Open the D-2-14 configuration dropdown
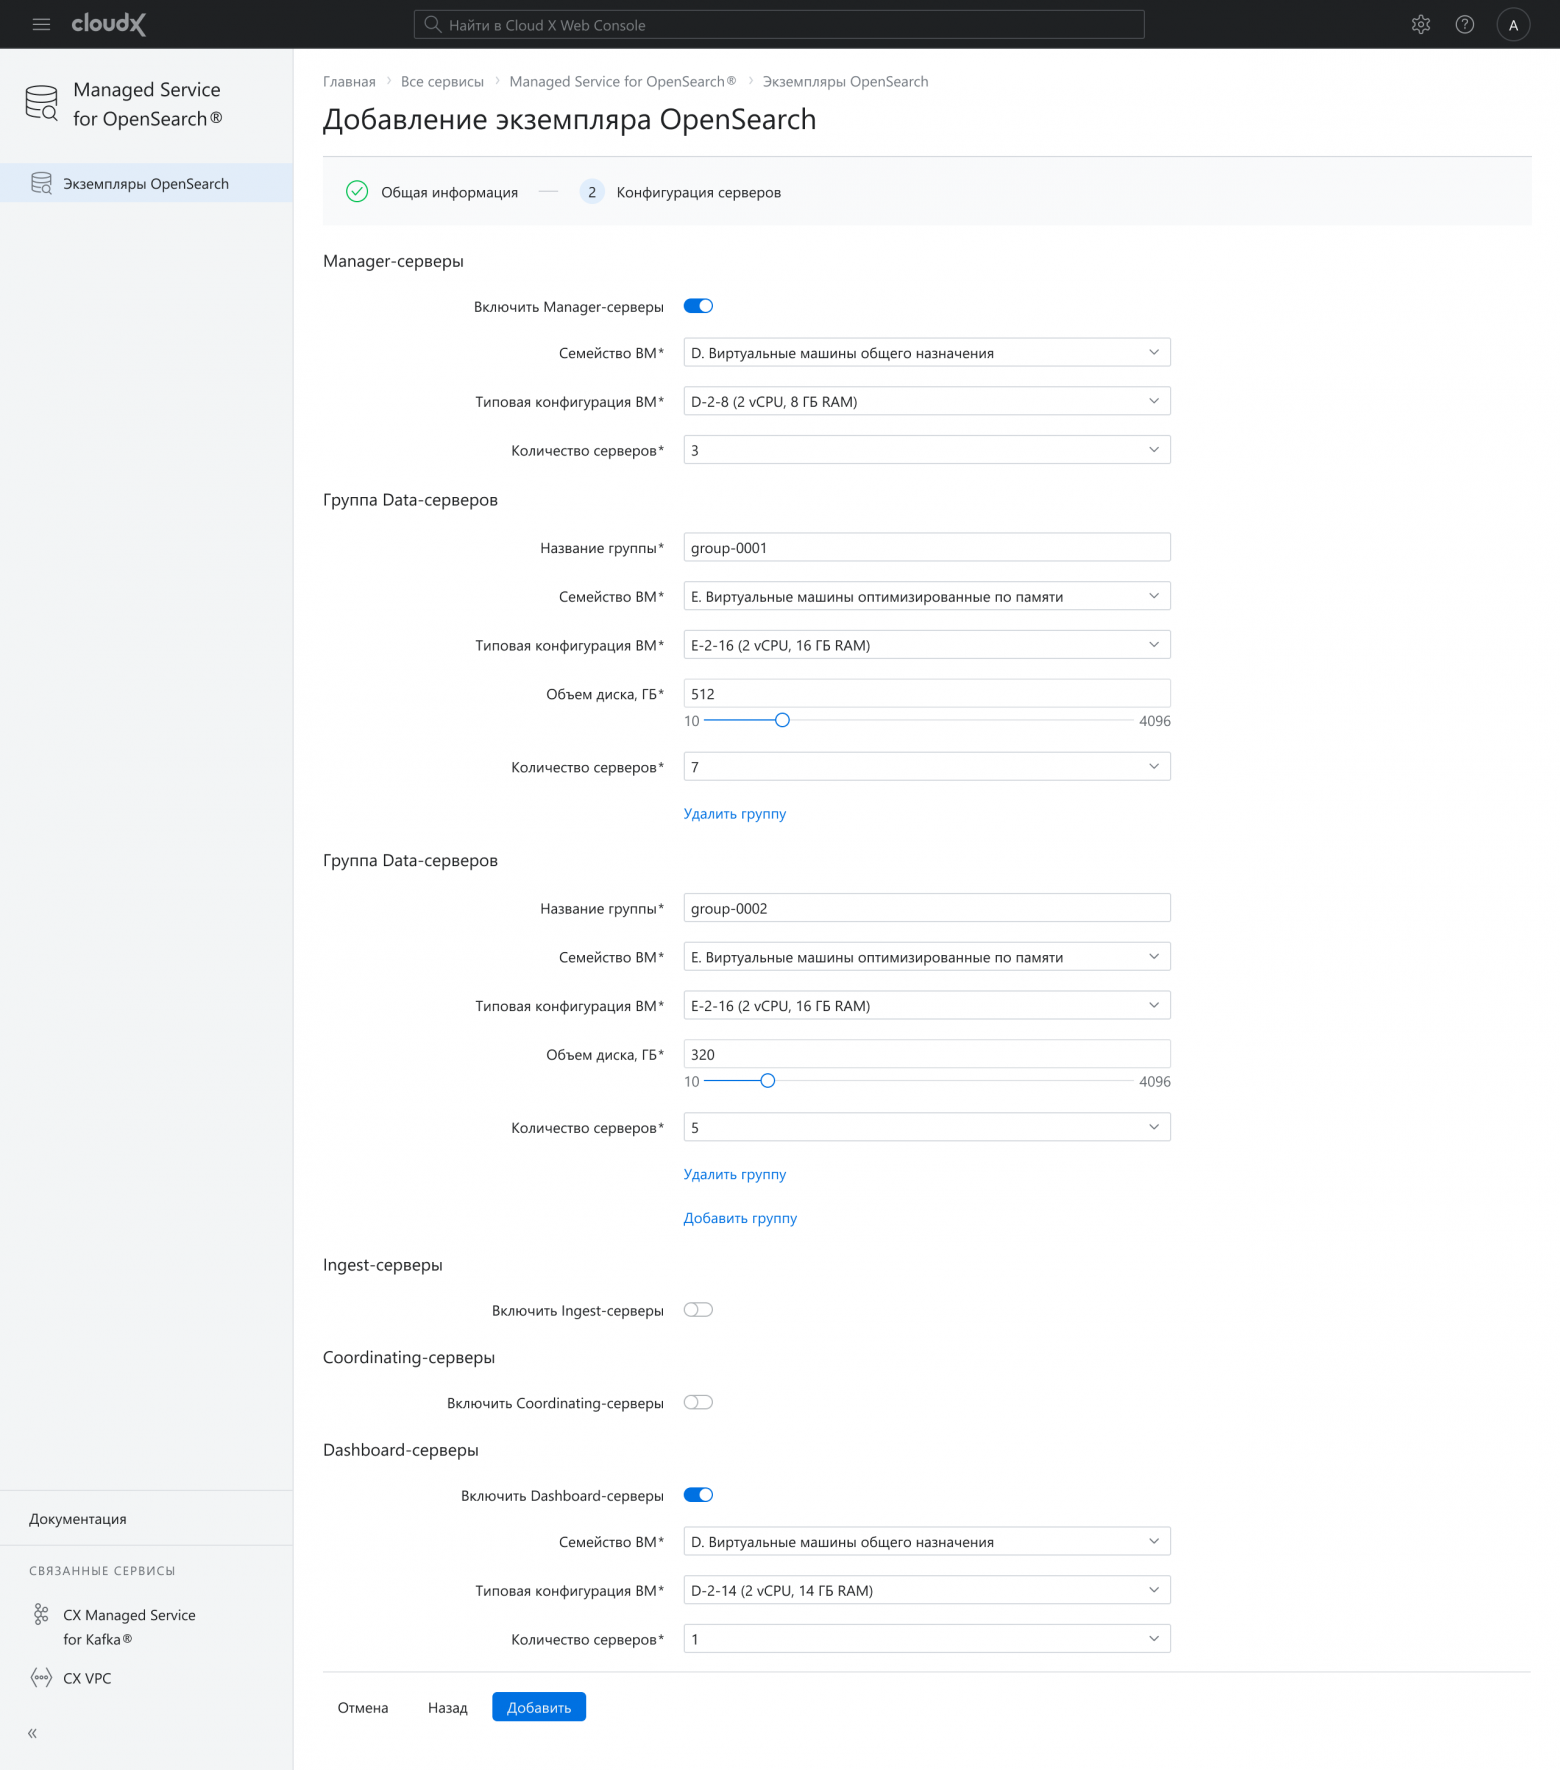Screen dimensions: 1560x1770 [x=927, y=1590]
